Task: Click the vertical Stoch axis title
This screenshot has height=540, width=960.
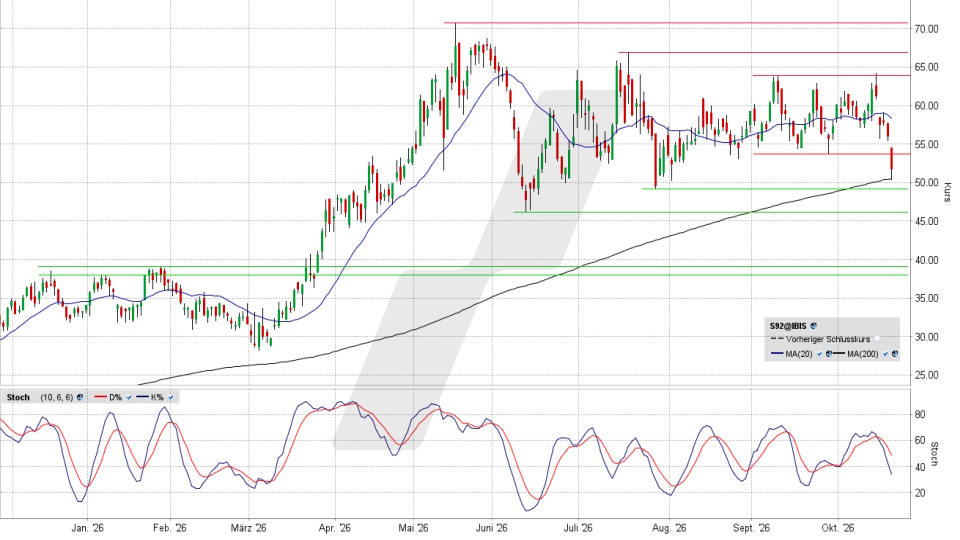Action: pyautogui.click(x=935, y=454)
